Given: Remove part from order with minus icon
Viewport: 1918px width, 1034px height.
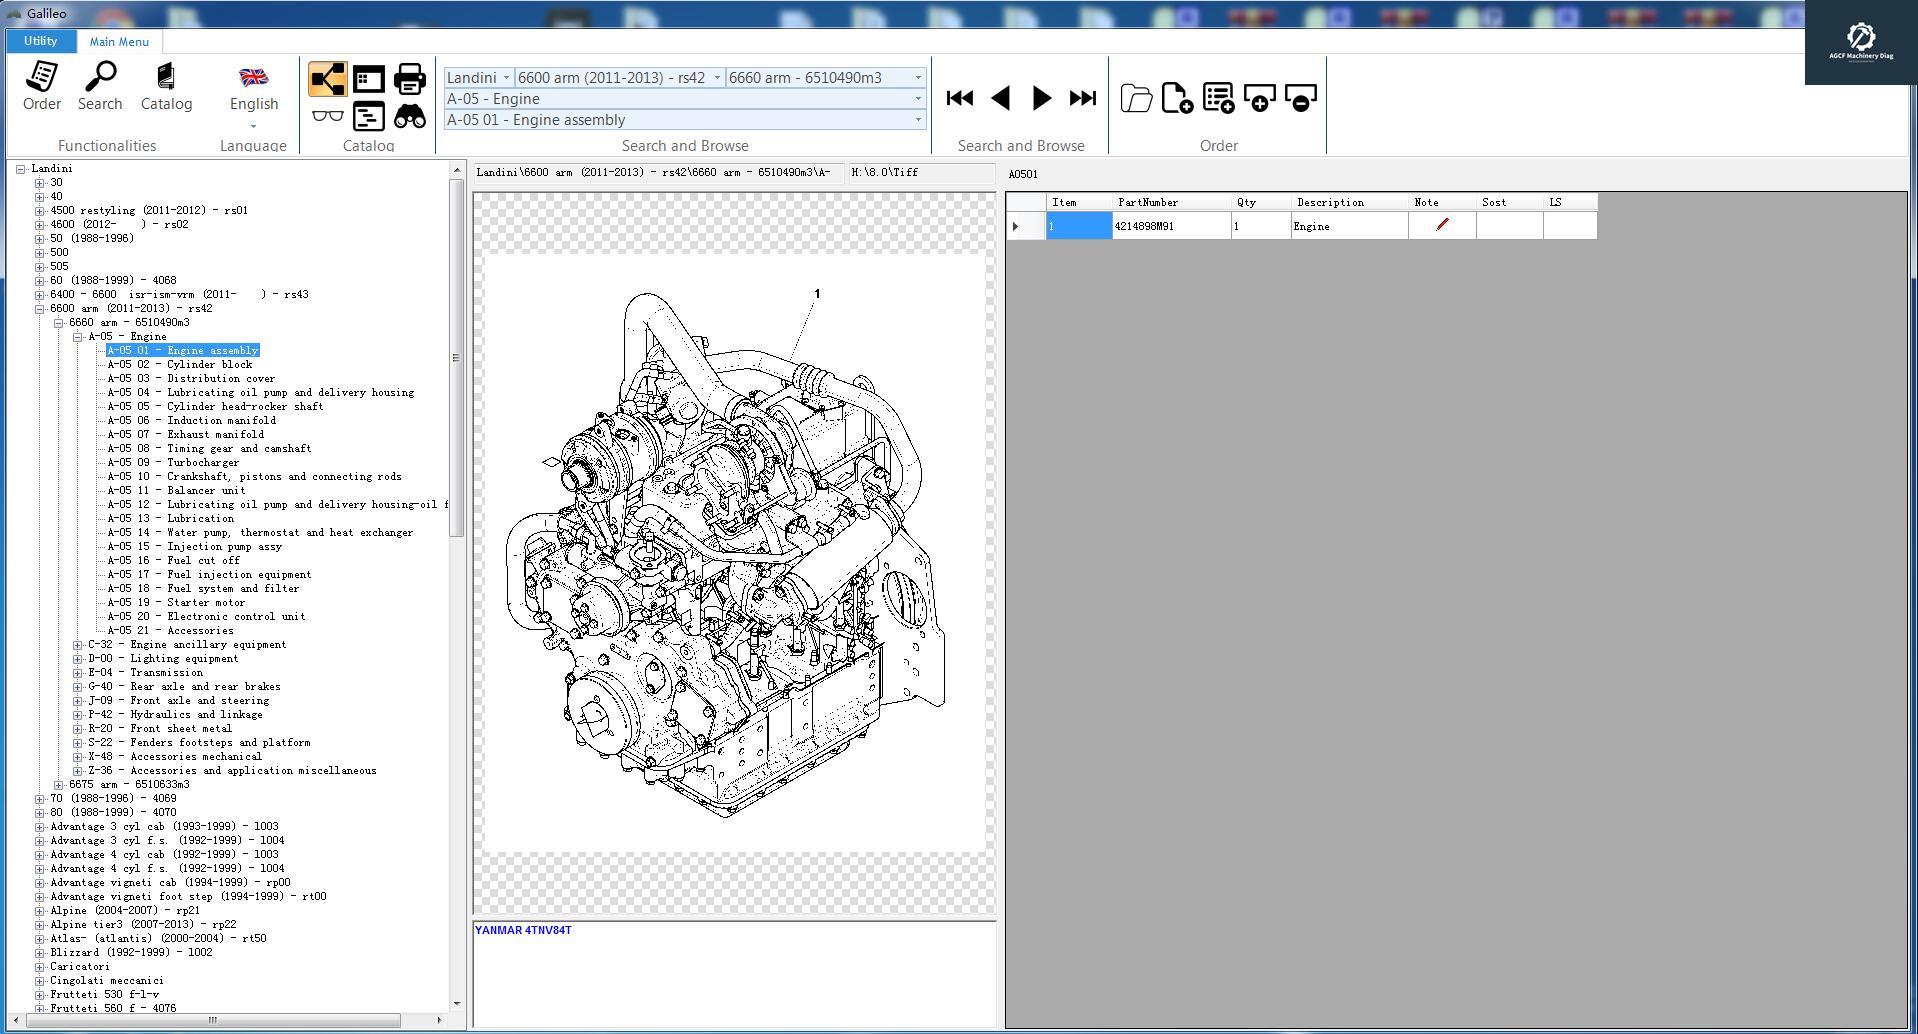Looking at the screenshot, I should point(1298,98).
